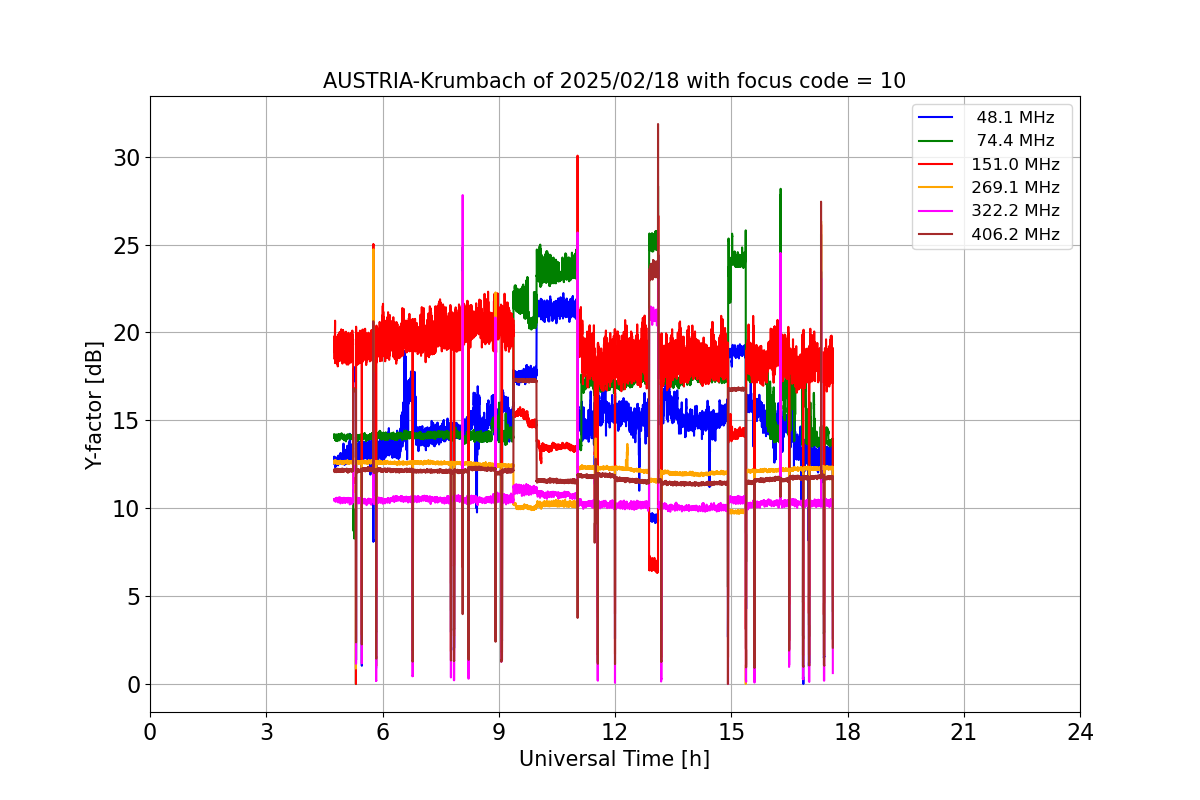Click the blue legend line swatch
The height and width of the screenshot is (800, 1200).
(936, 118)
